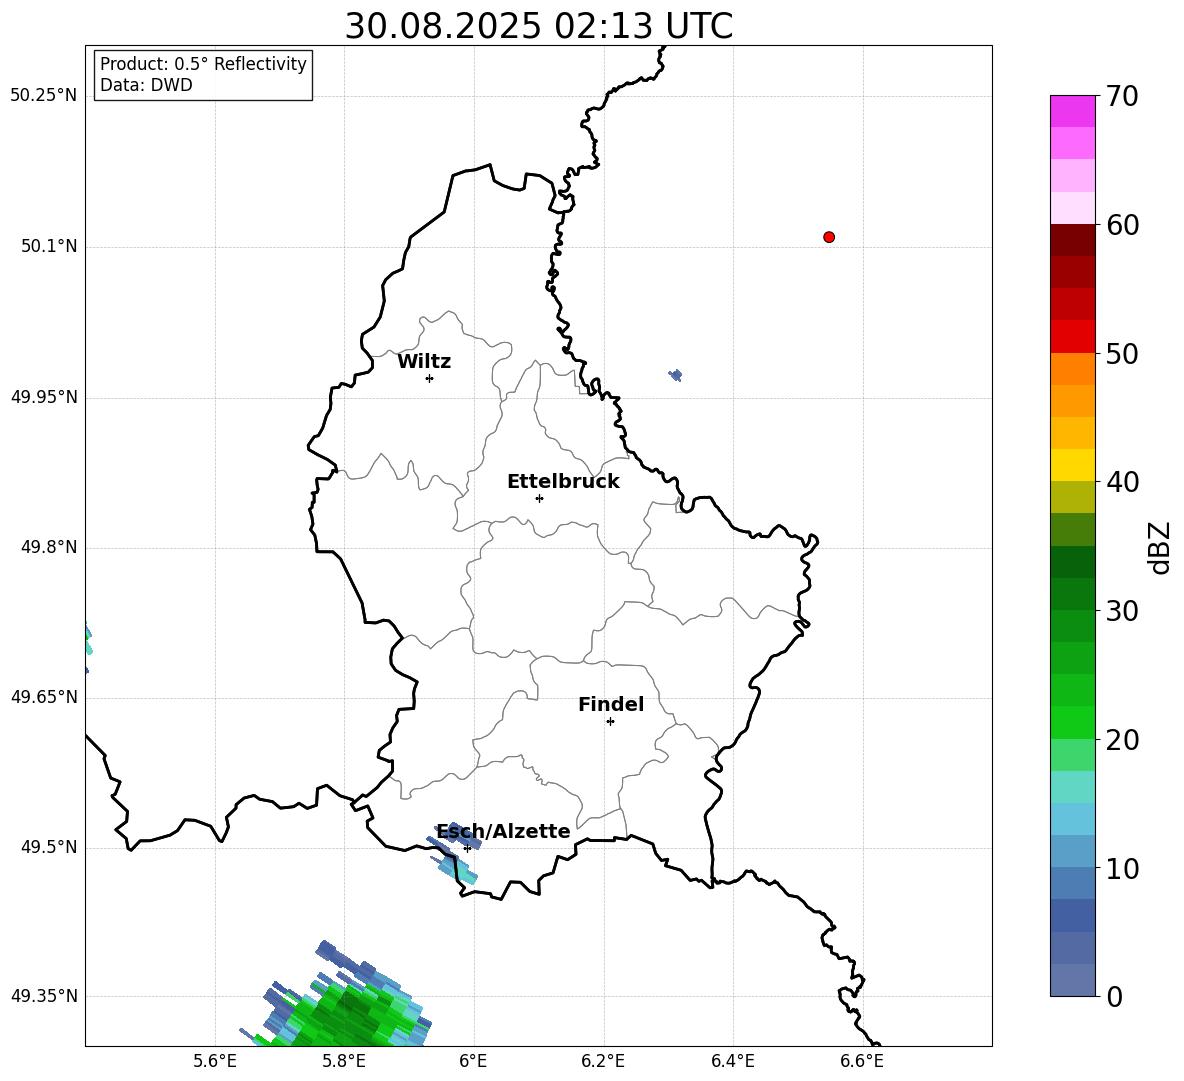Screen dimensions: 1184x1081
Task: Click the red dot radar marker
Action: (829, 237)
